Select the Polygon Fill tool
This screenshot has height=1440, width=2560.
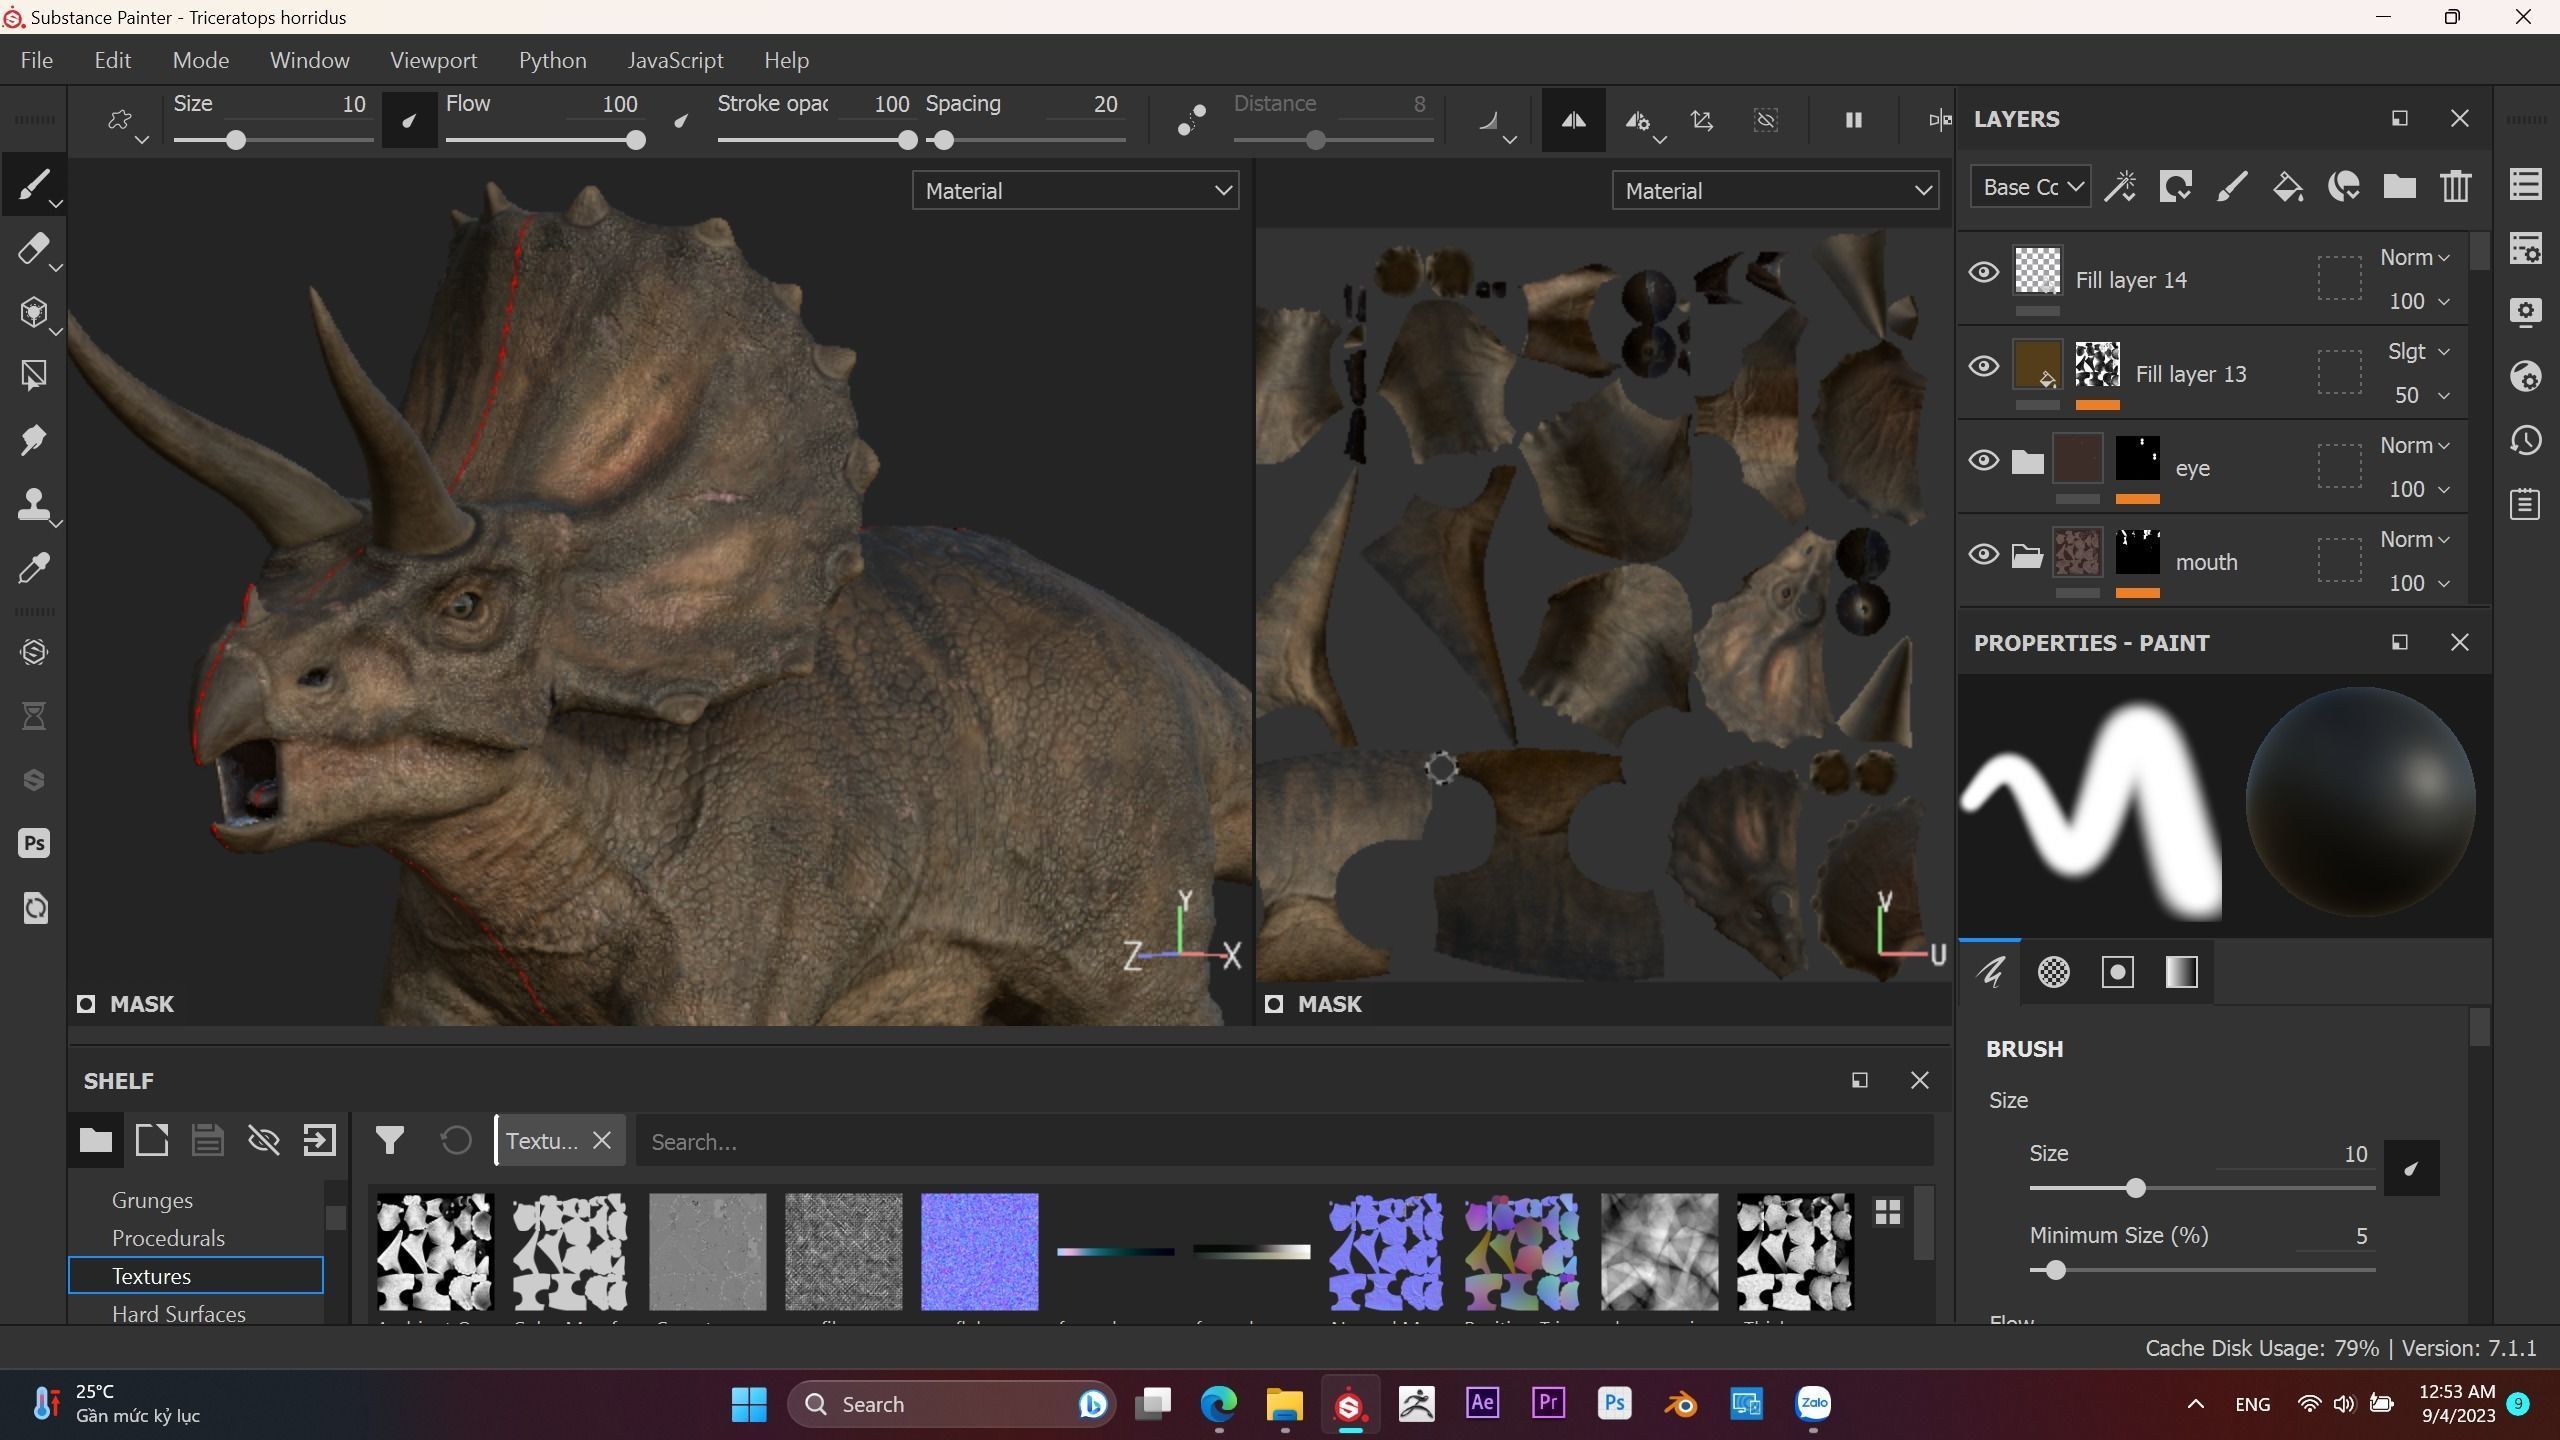32,376
